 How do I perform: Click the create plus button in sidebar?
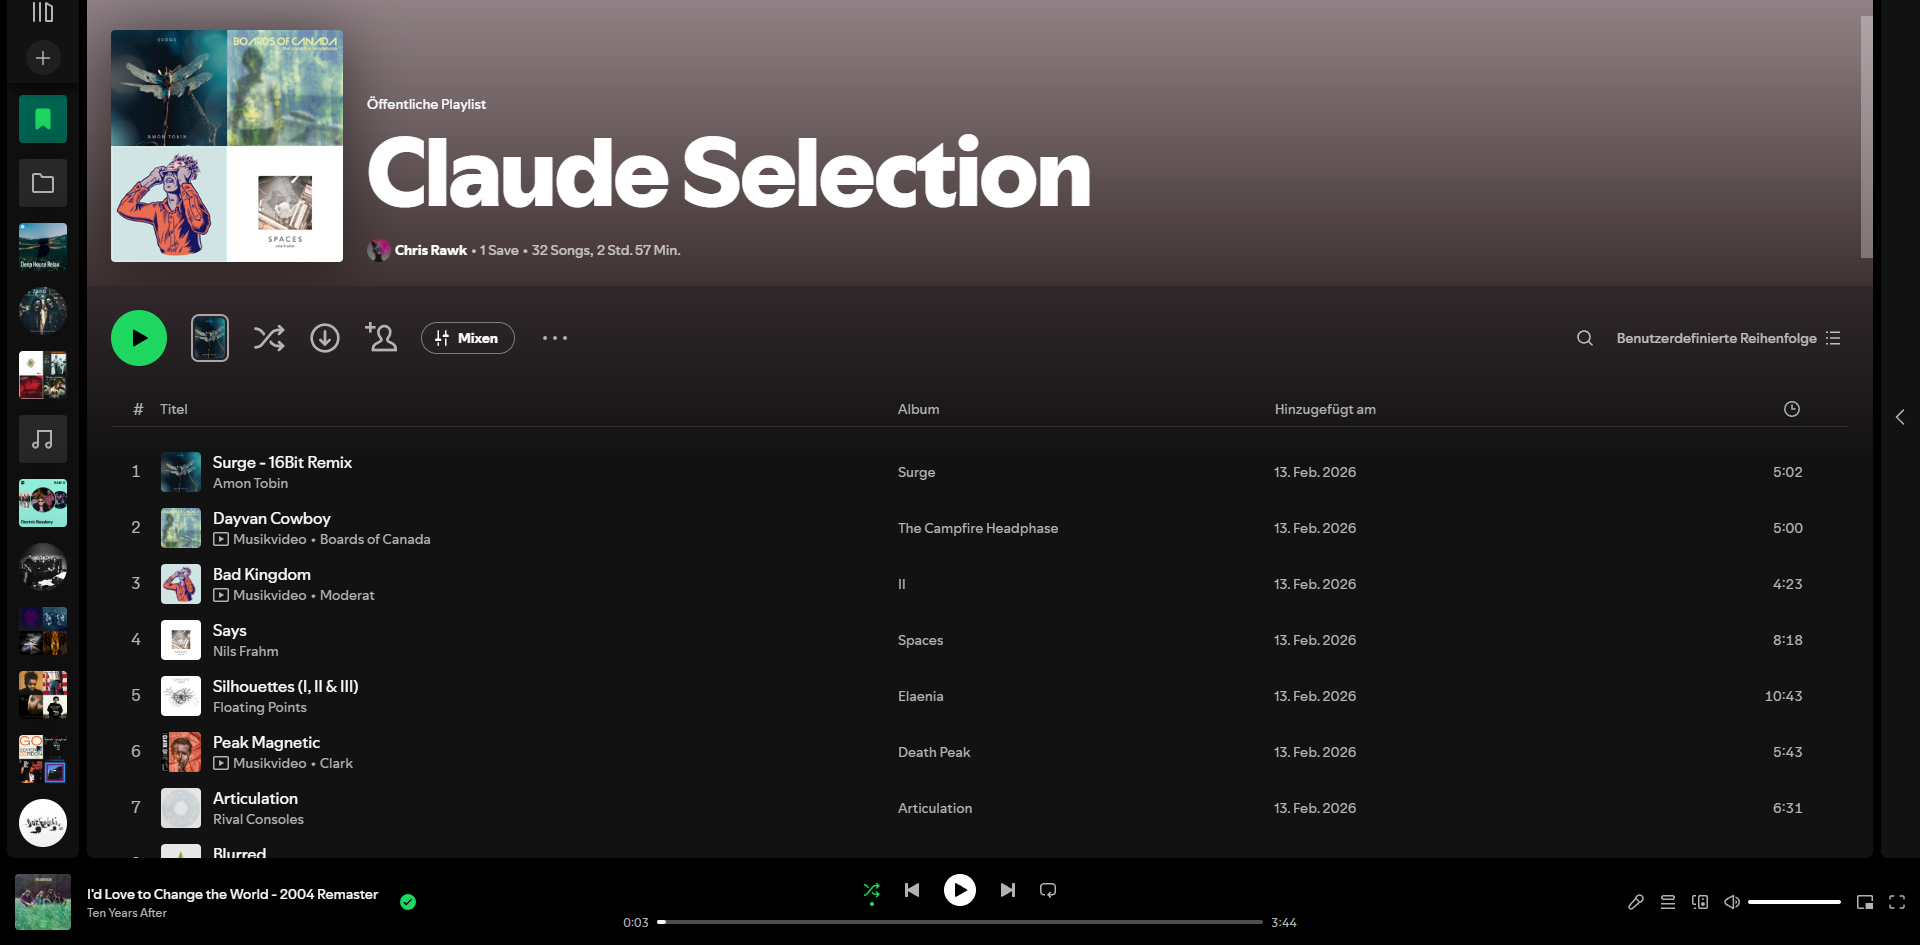click(43, 58)
